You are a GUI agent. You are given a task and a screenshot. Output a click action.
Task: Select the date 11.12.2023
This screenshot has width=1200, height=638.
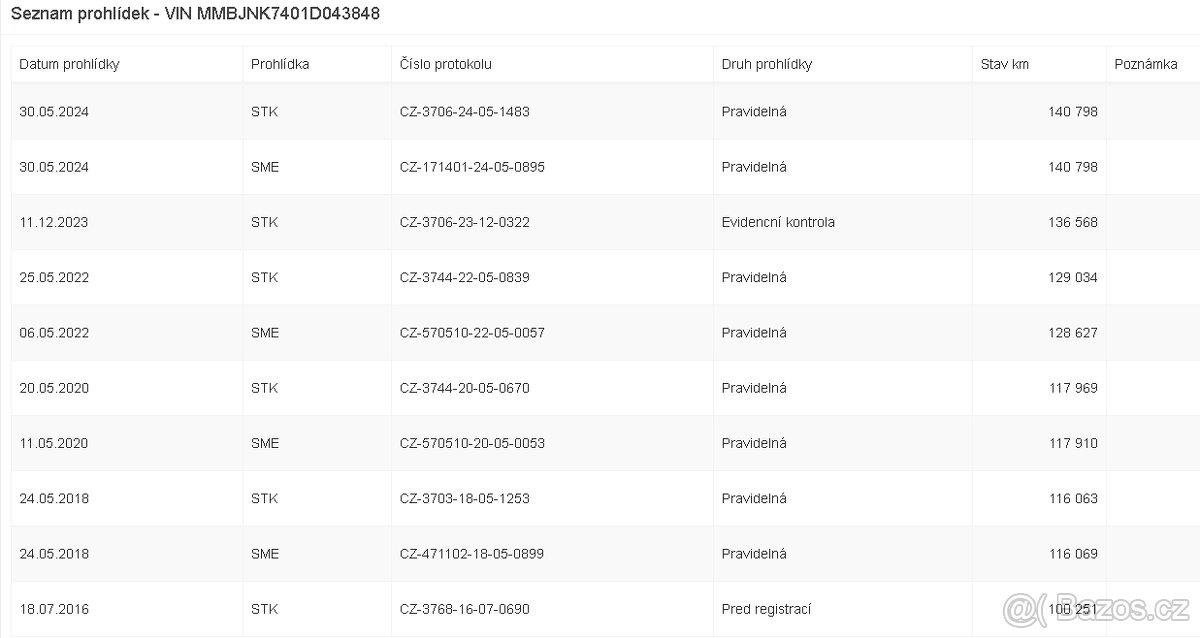[x=54, y=222]
